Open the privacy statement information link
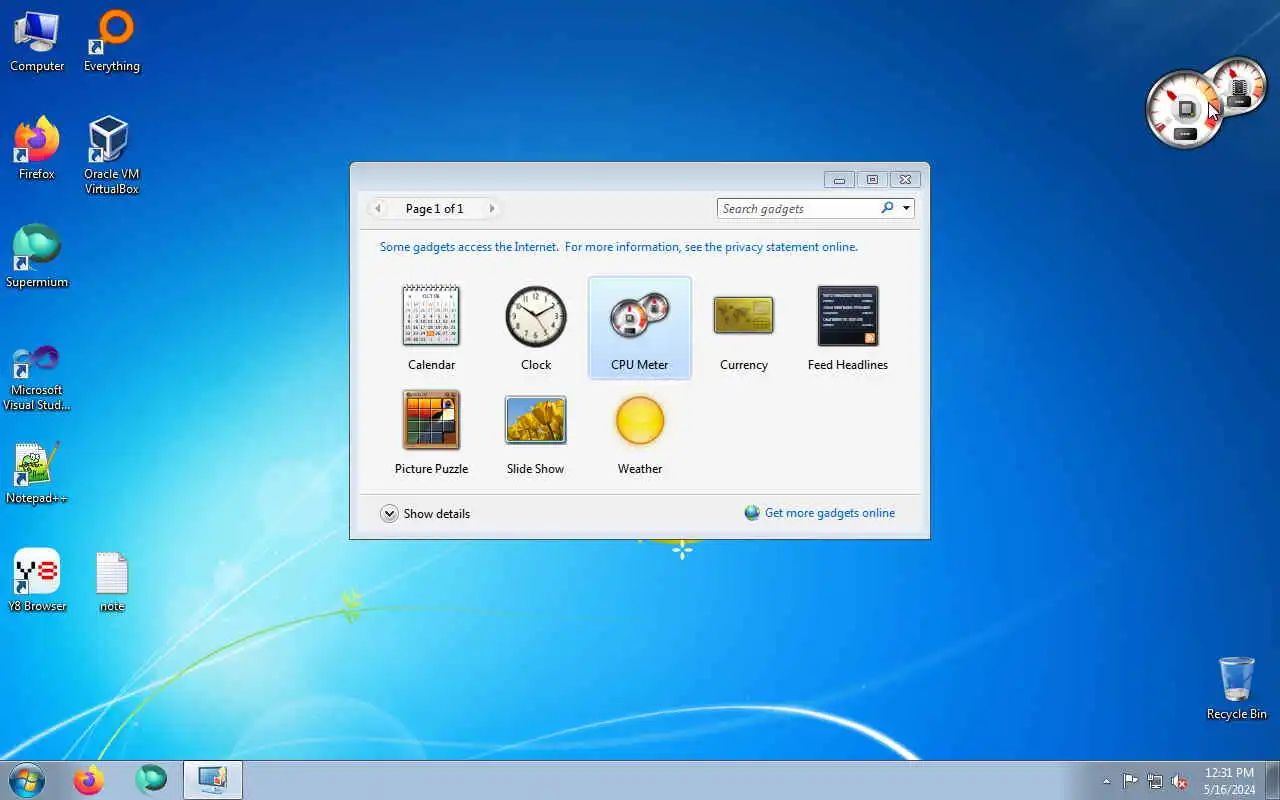This screenshot has height=800, width=1280. [x=619, y=247]
